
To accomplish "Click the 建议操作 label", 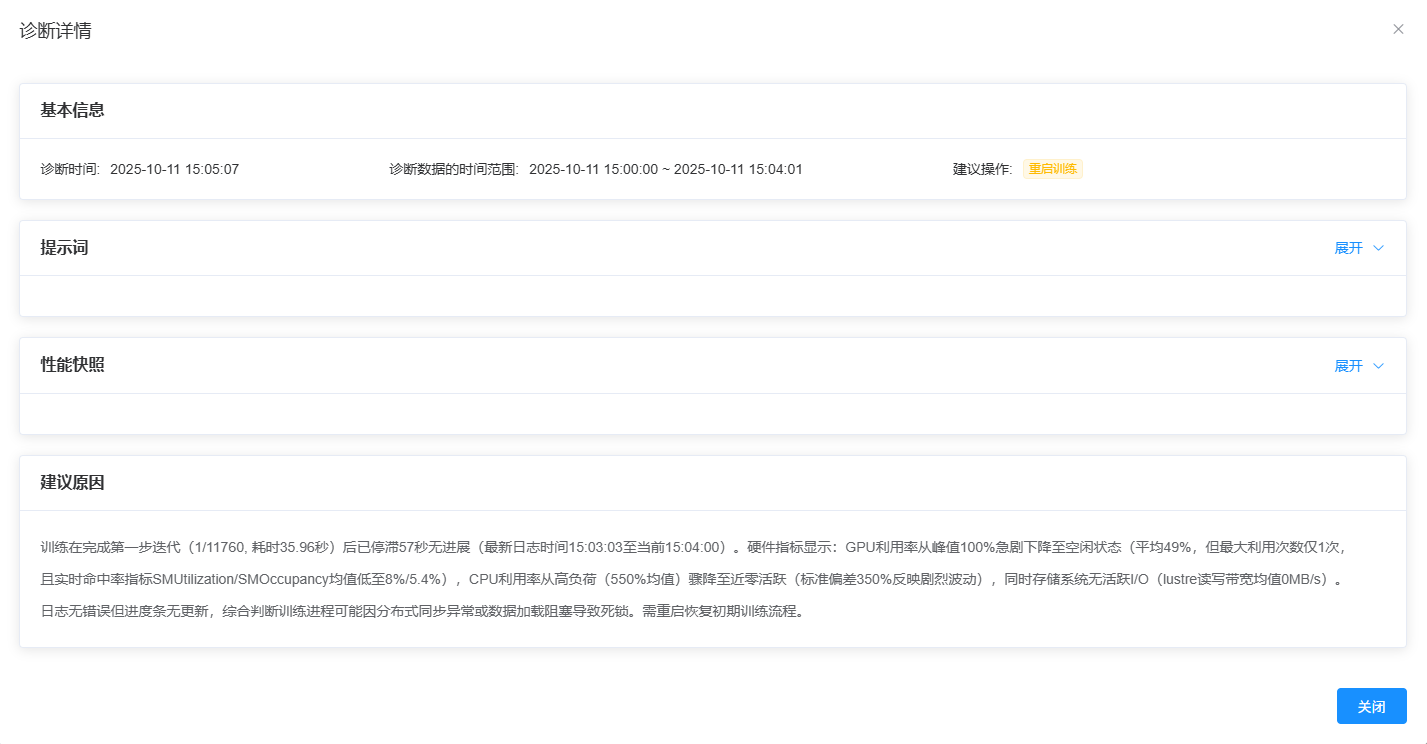I will 982,169.
